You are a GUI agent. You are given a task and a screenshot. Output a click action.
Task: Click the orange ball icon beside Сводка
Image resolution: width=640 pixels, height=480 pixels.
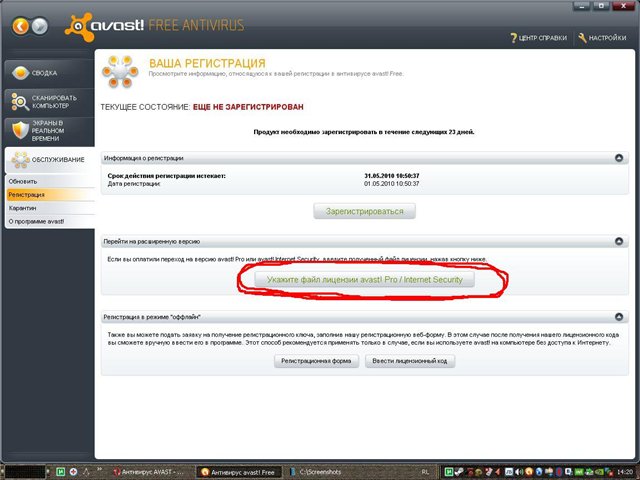(x=20, y=73)
